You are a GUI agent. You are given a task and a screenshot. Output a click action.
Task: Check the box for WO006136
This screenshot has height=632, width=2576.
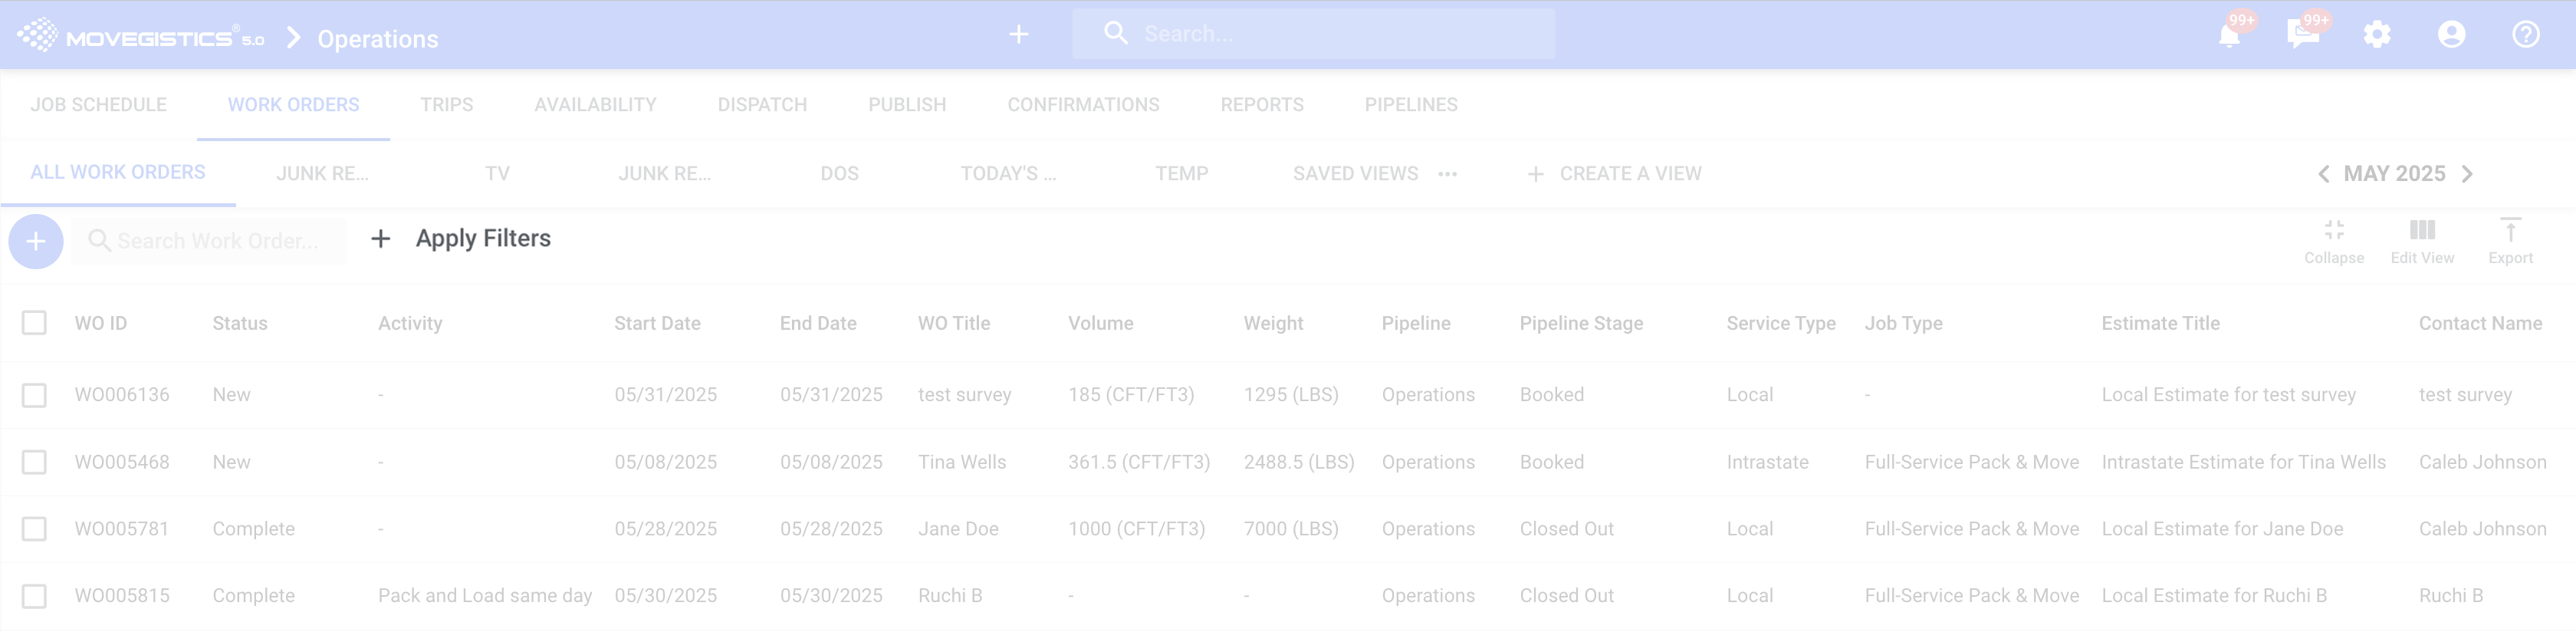(x=35, y=395)
